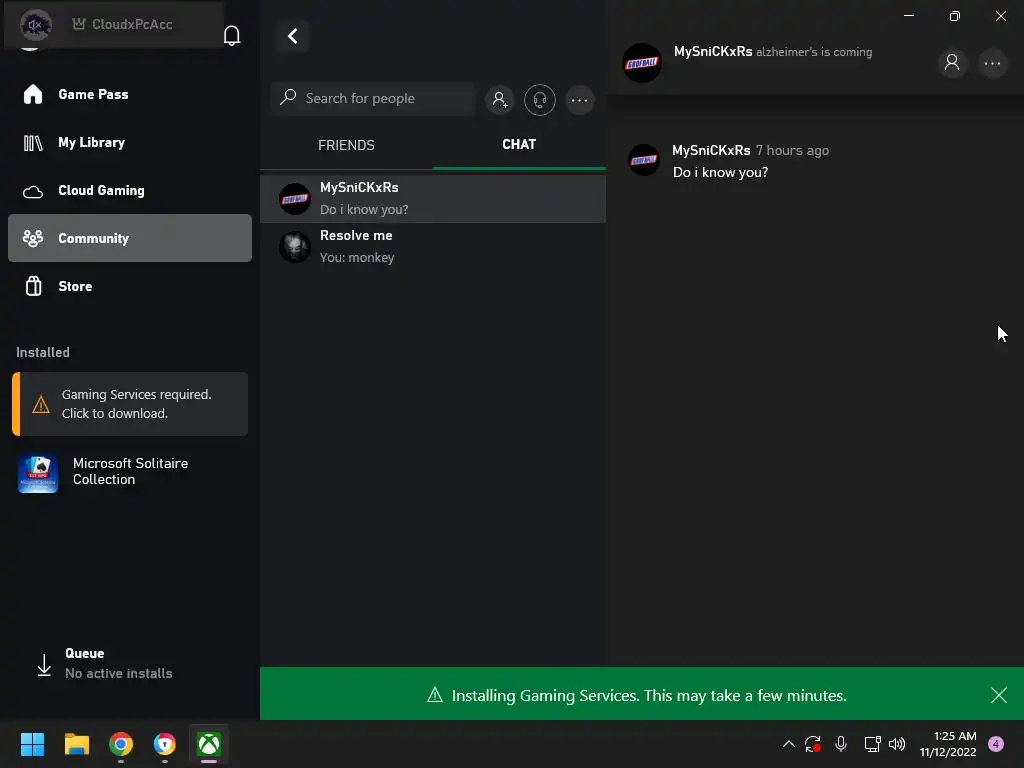Open the Windows Start menu
Screen dimensions: 1024x768
(x=32, y=744)
